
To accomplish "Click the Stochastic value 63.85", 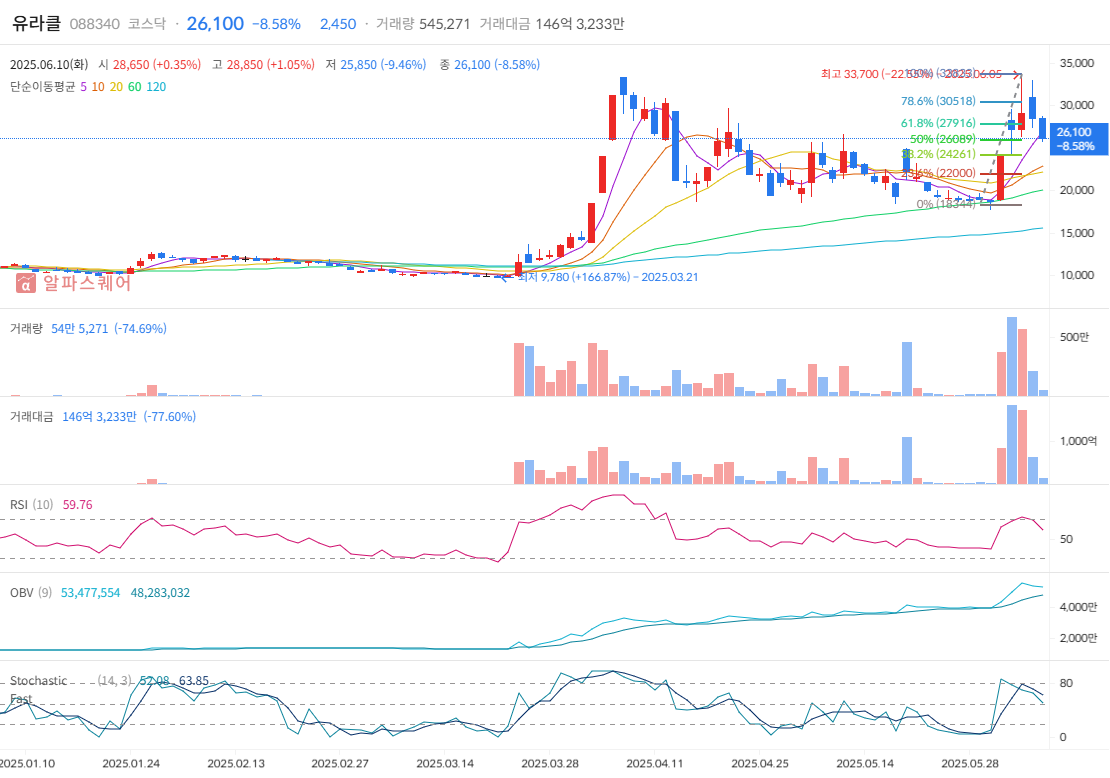I will [193, 681].
